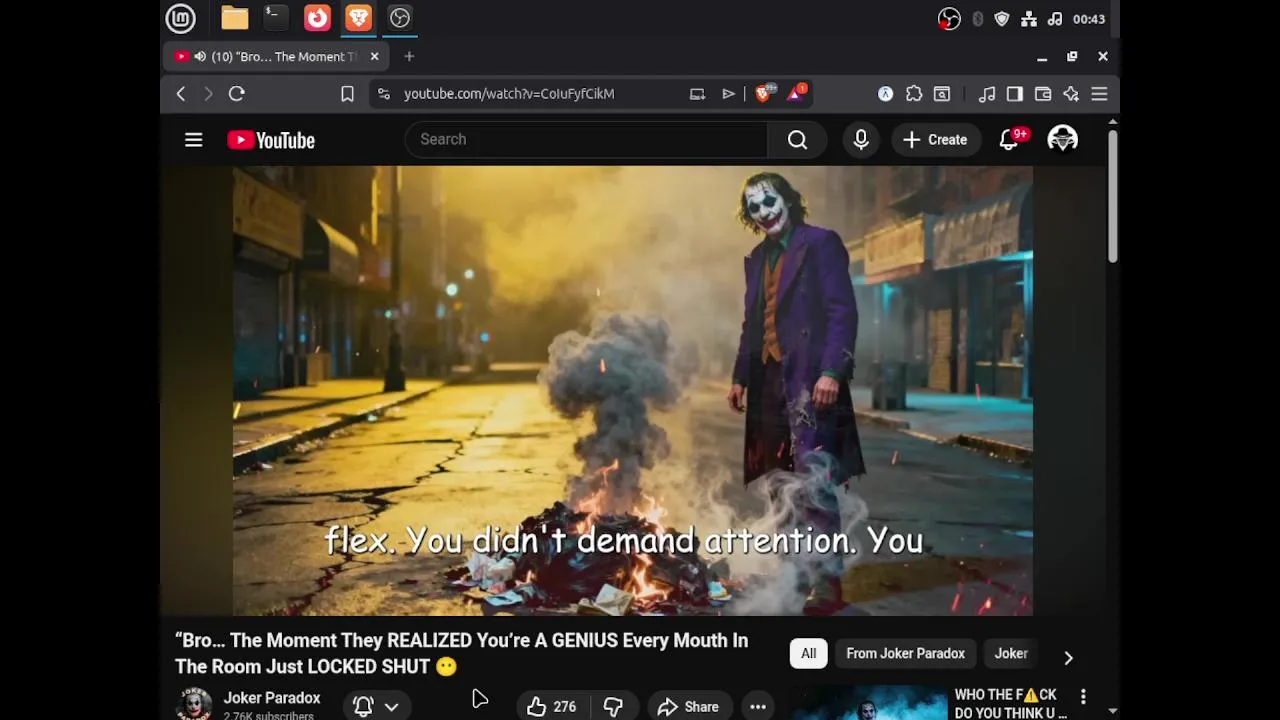Image resolution: width=1280 pixels, height=720 pixels.
Task: Open Joker Paradox channel avatar
Action: pyautogui.click(x=193, y=704)
